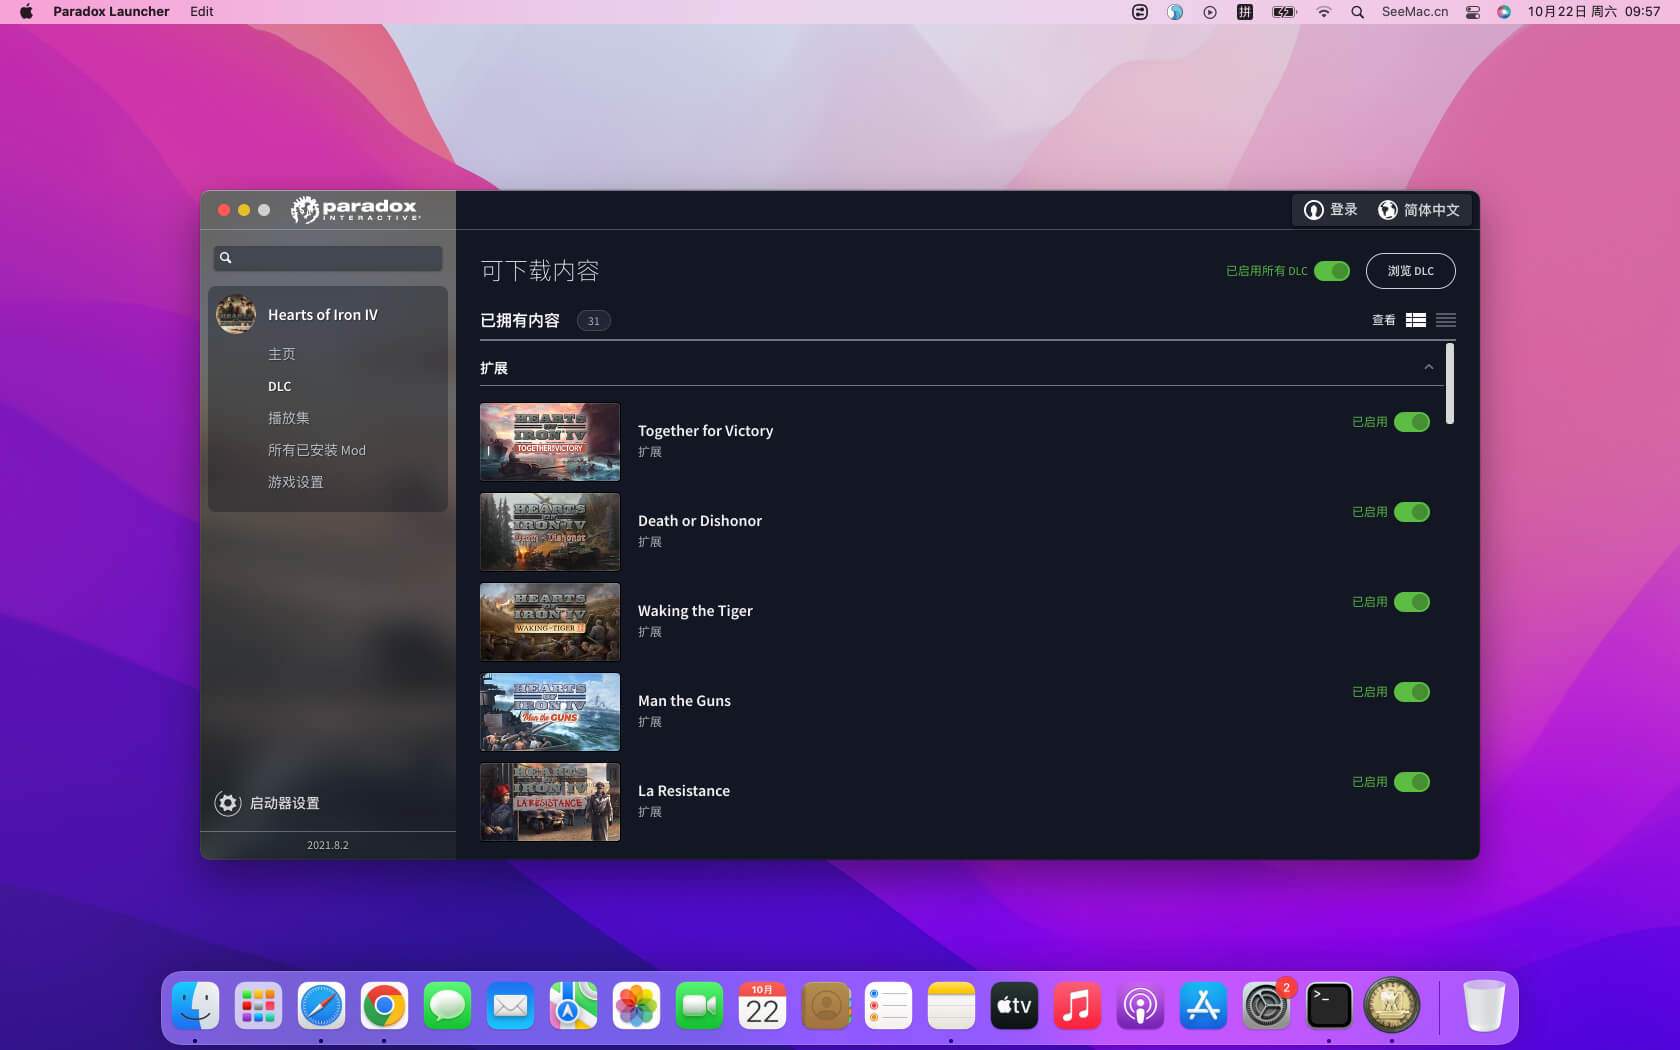Screen dimensions: 1680x1050
Task: Disable the Man the Guns expansion
Action: pos(1411,692)
